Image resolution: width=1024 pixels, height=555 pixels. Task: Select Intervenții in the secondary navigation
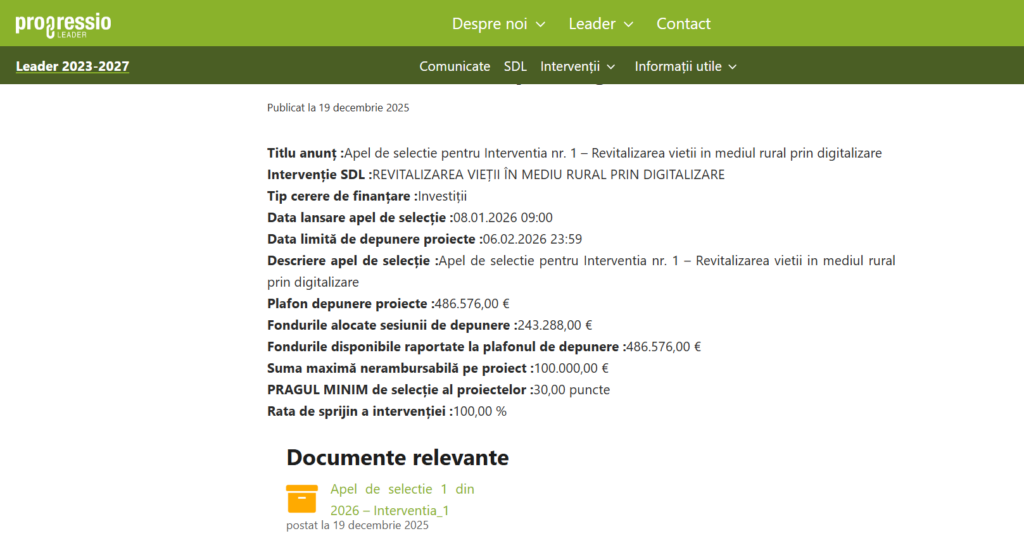pyautogui.click(x=569, y=67)
